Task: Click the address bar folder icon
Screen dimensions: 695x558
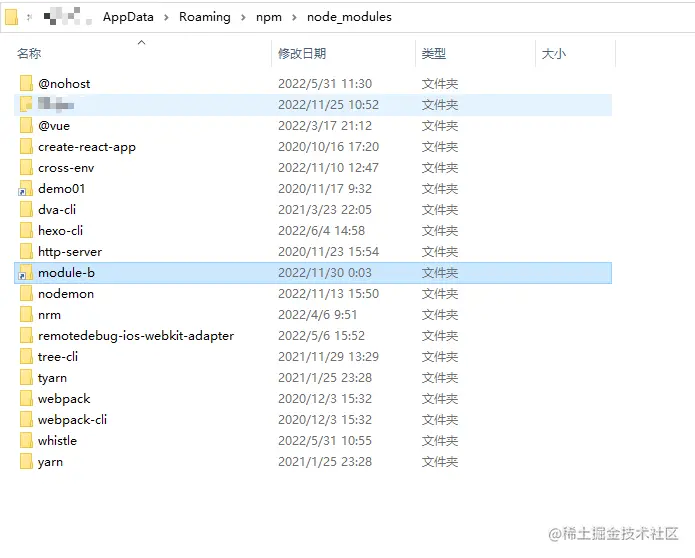Action: tap(11, 17)
